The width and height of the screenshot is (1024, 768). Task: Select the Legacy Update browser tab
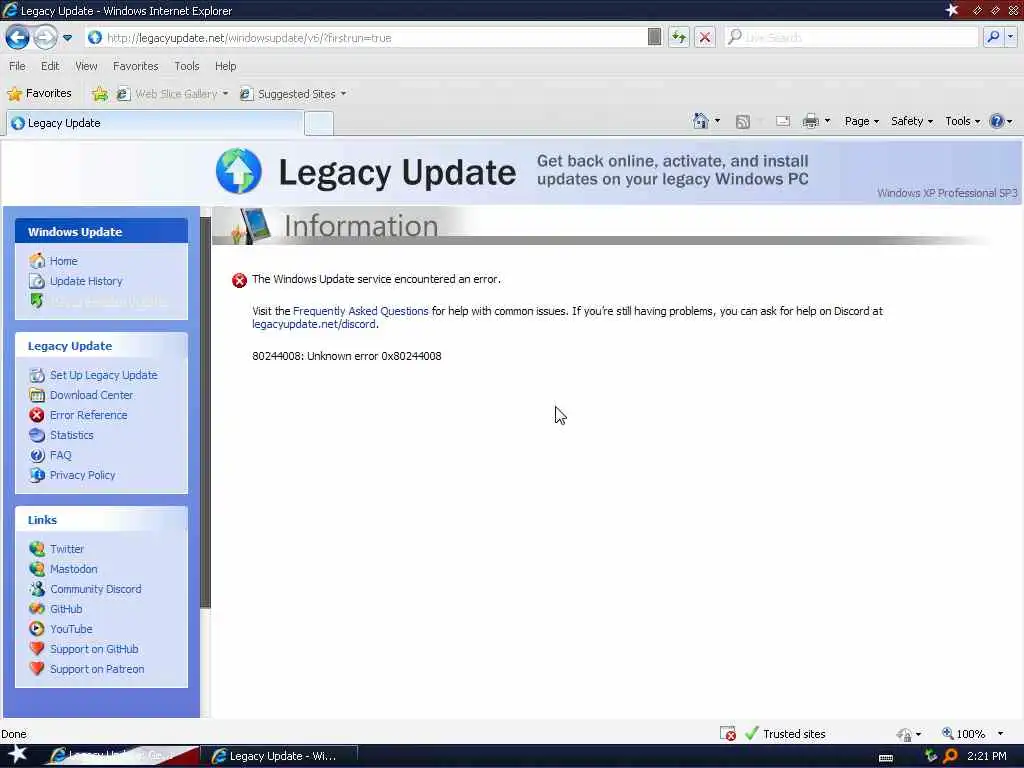(155, 123)
